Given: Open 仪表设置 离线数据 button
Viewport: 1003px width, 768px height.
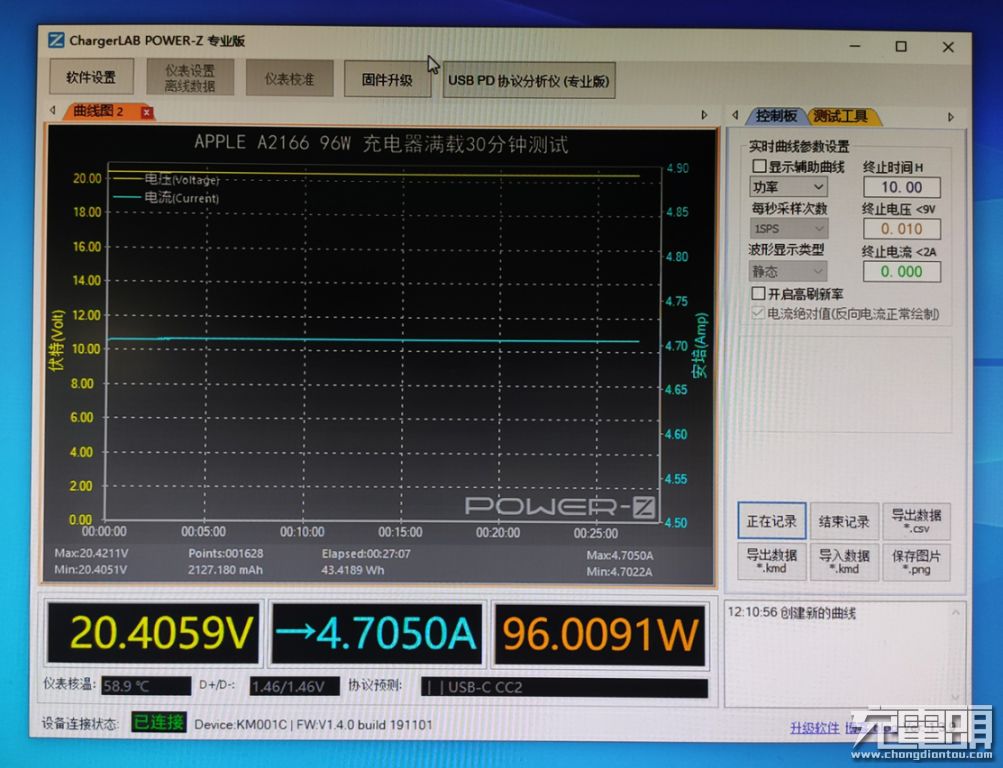Looking at the screenshot, I should (190, 77).
